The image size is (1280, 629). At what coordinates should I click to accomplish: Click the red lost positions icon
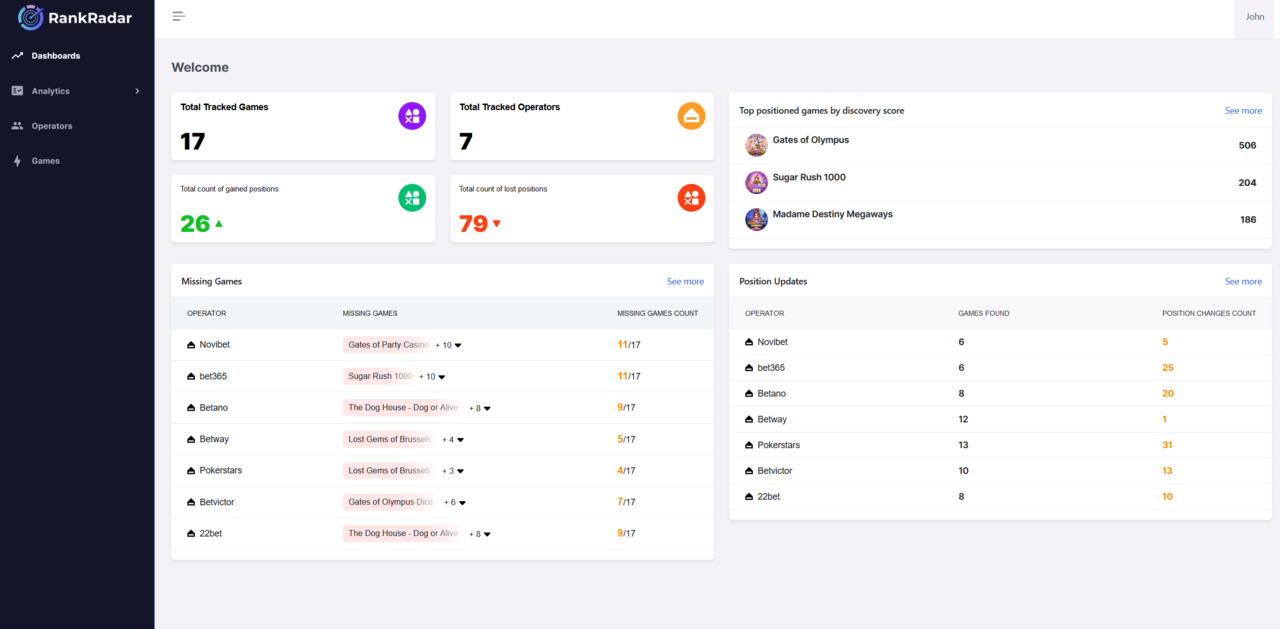click(x=691, y=198)
